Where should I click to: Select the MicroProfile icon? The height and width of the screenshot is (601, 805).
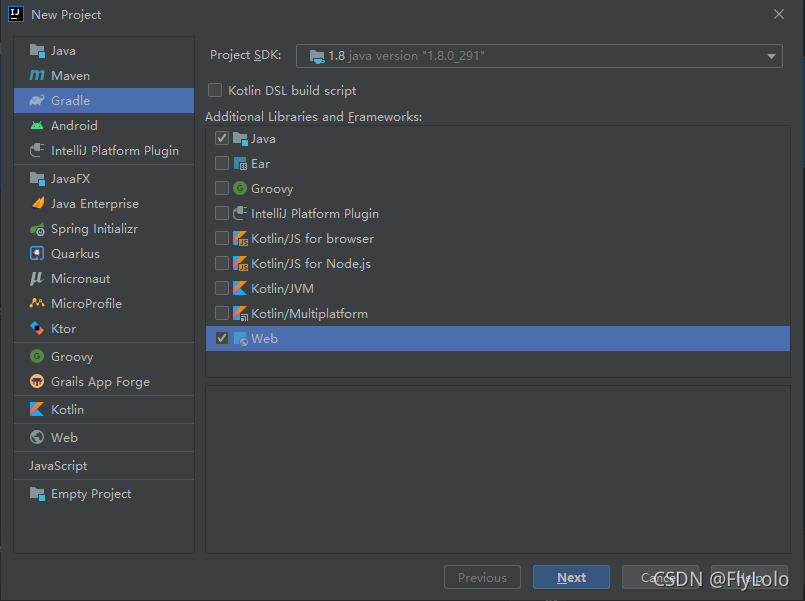pyautogui.click(x=37, y=303)
